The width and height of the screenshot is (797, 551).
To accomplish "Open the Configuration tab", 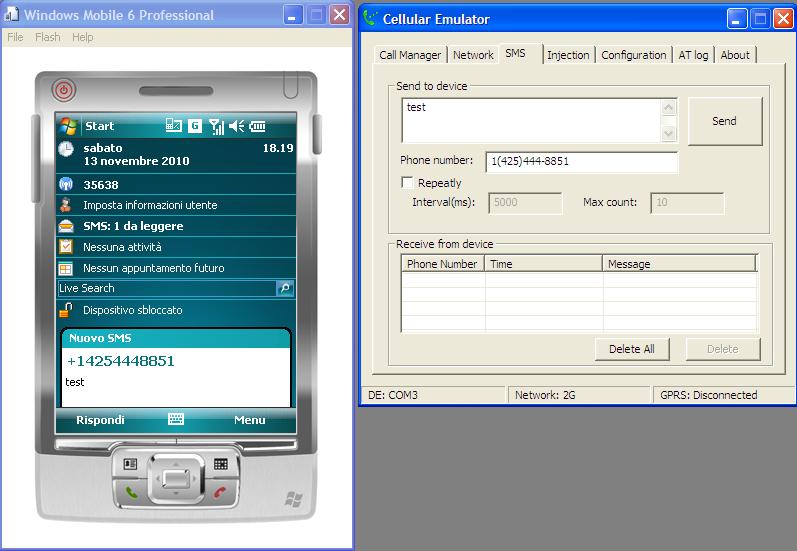I will (x=633, y=55).
